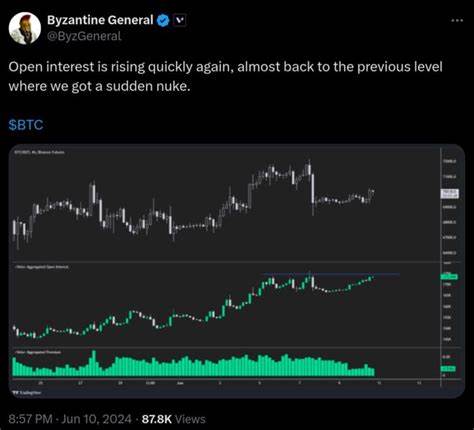
Task: Enlarge the attached BTC chart image
Action: pos(237,271)
